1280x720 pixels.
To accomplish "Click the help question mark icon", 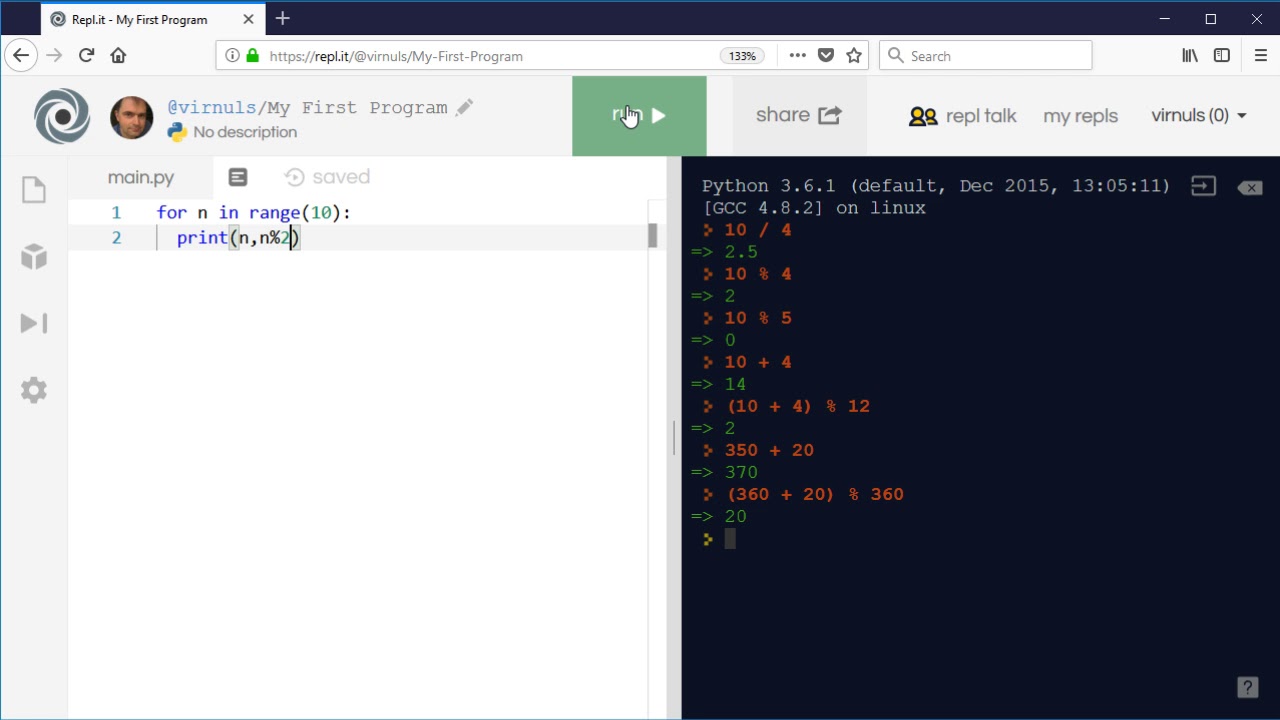I will click(x=1248, y=687).
